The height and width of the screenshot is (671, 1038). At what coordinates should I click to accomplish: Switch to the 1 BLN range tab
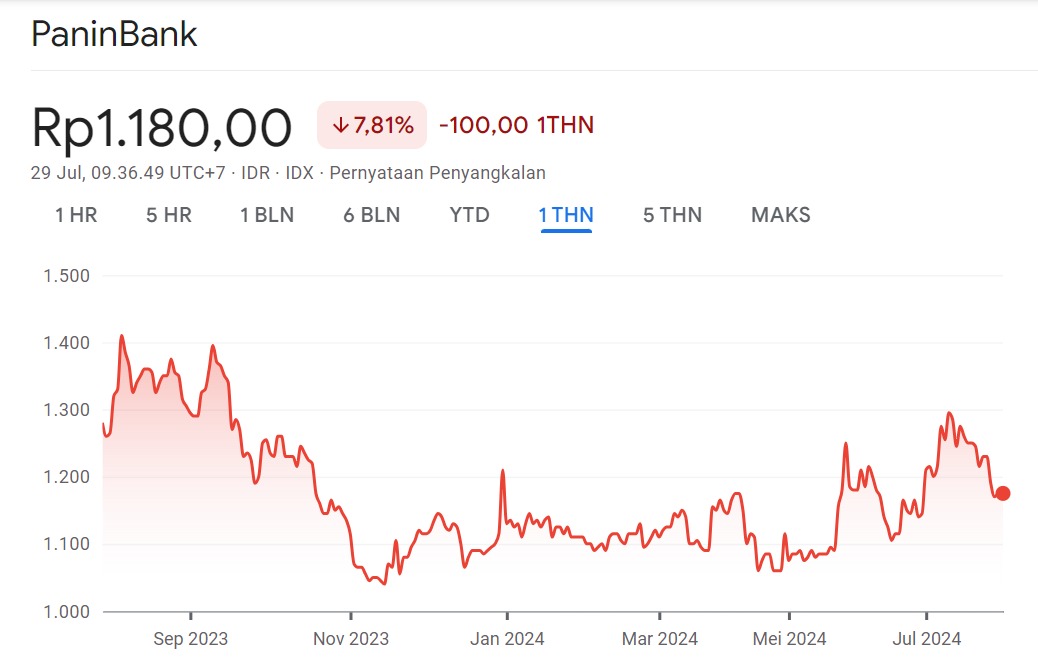tap(267, 215)
